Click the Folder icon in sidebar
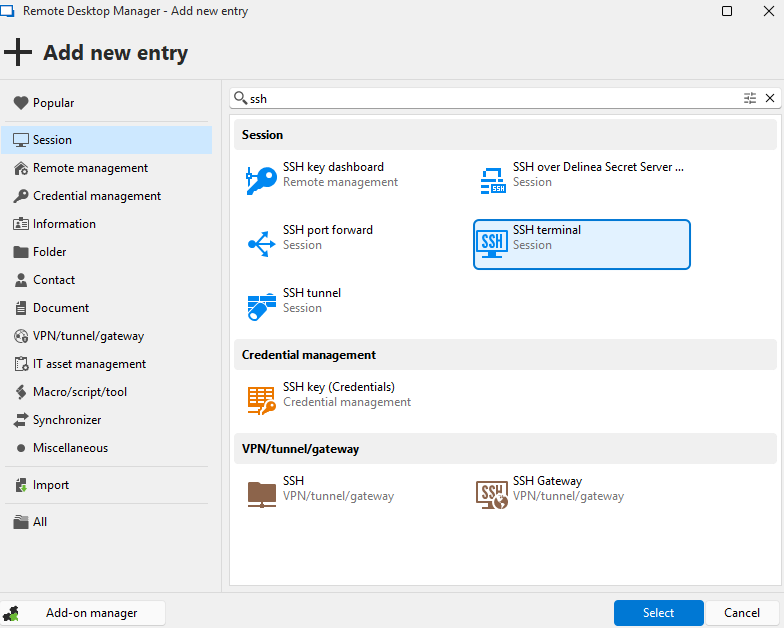 [20, 252]
